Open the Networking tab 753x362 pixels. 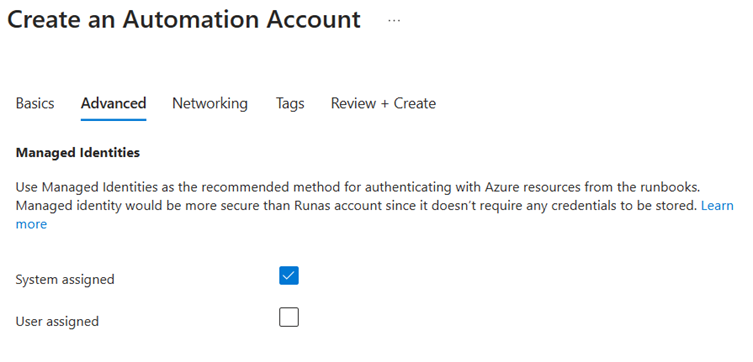(x=210, y=103)
